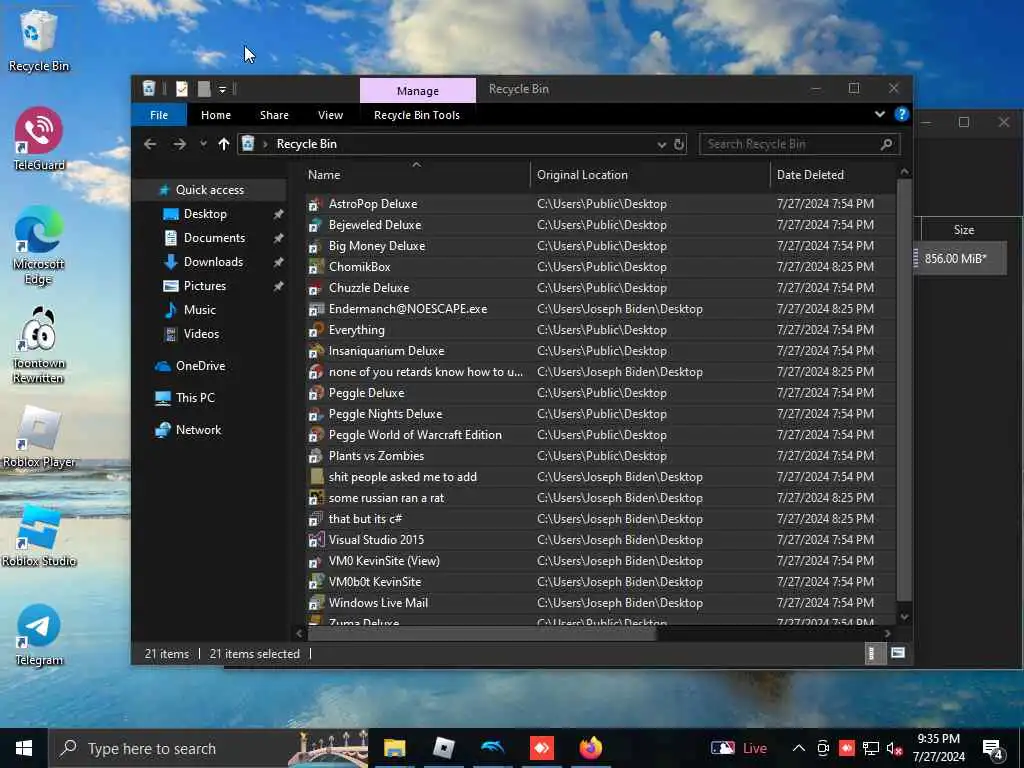Click the Size column in background window
The width and height of the screenshot is (1024, 768).
click(963, 230)
